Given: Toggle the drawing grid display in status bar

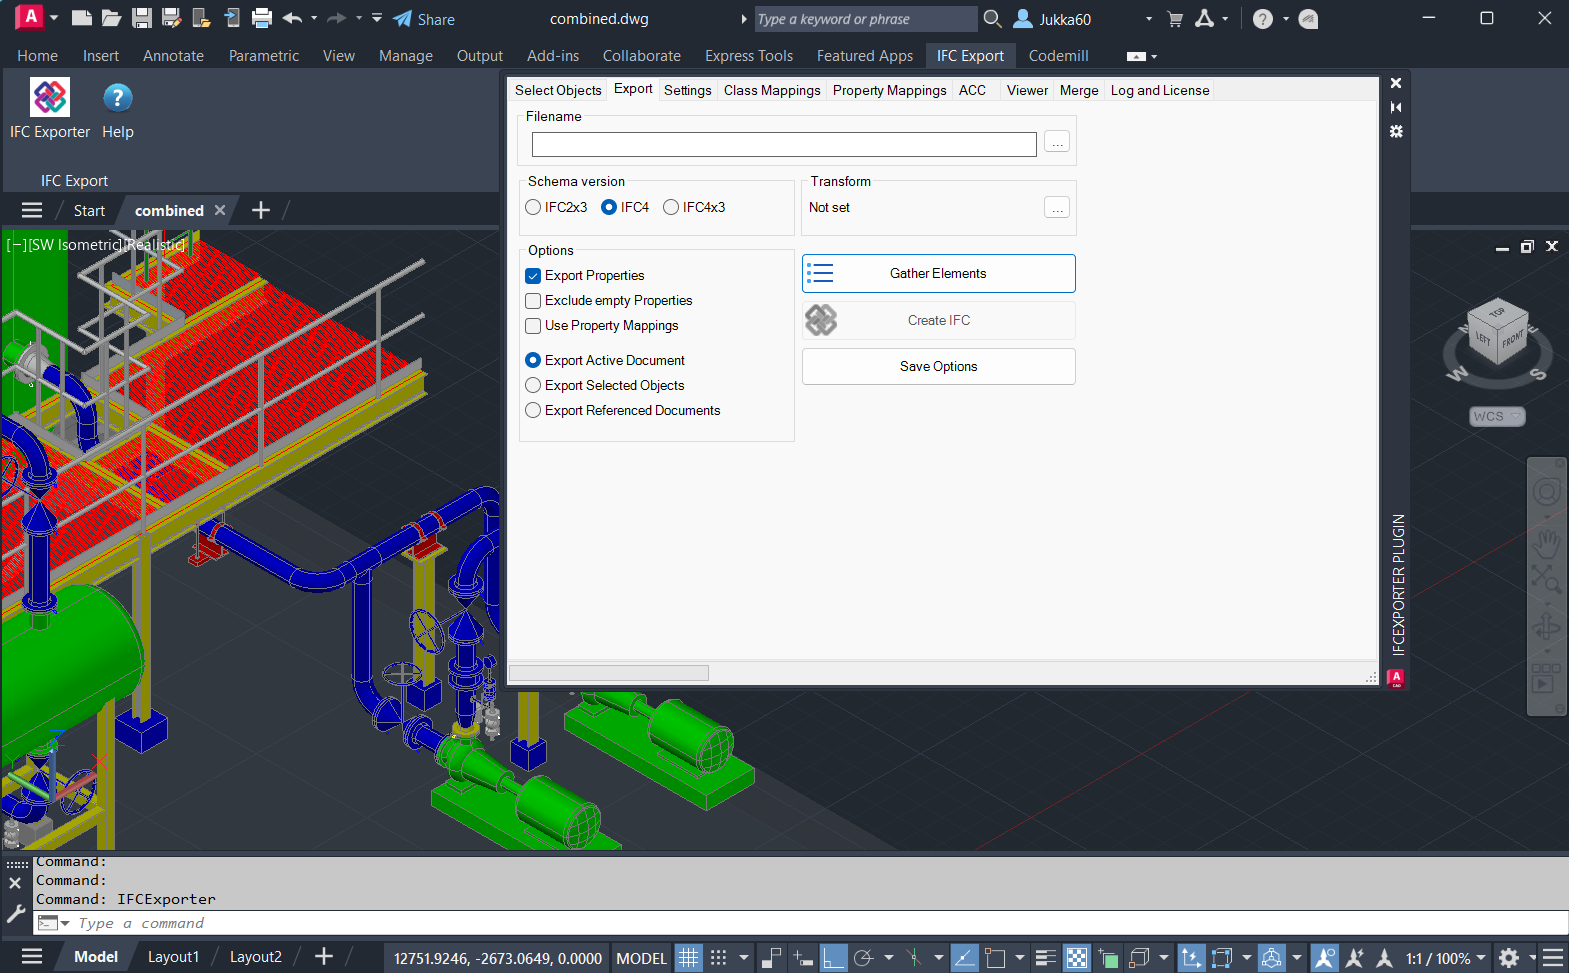Looking at the screenshot, I should (x=689, y=958).
